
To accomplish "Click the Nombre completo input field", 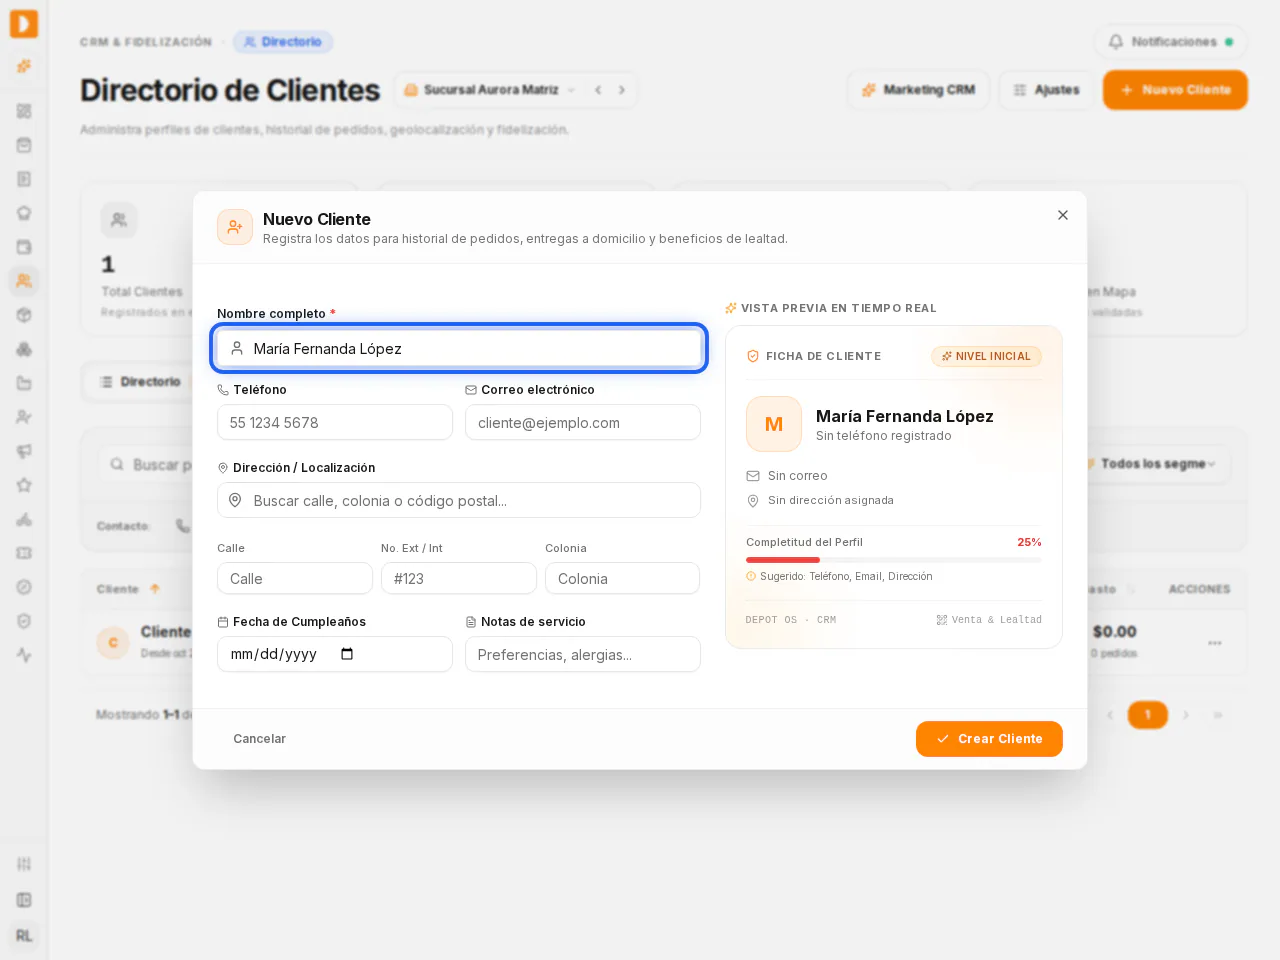I will click(459, 348).
